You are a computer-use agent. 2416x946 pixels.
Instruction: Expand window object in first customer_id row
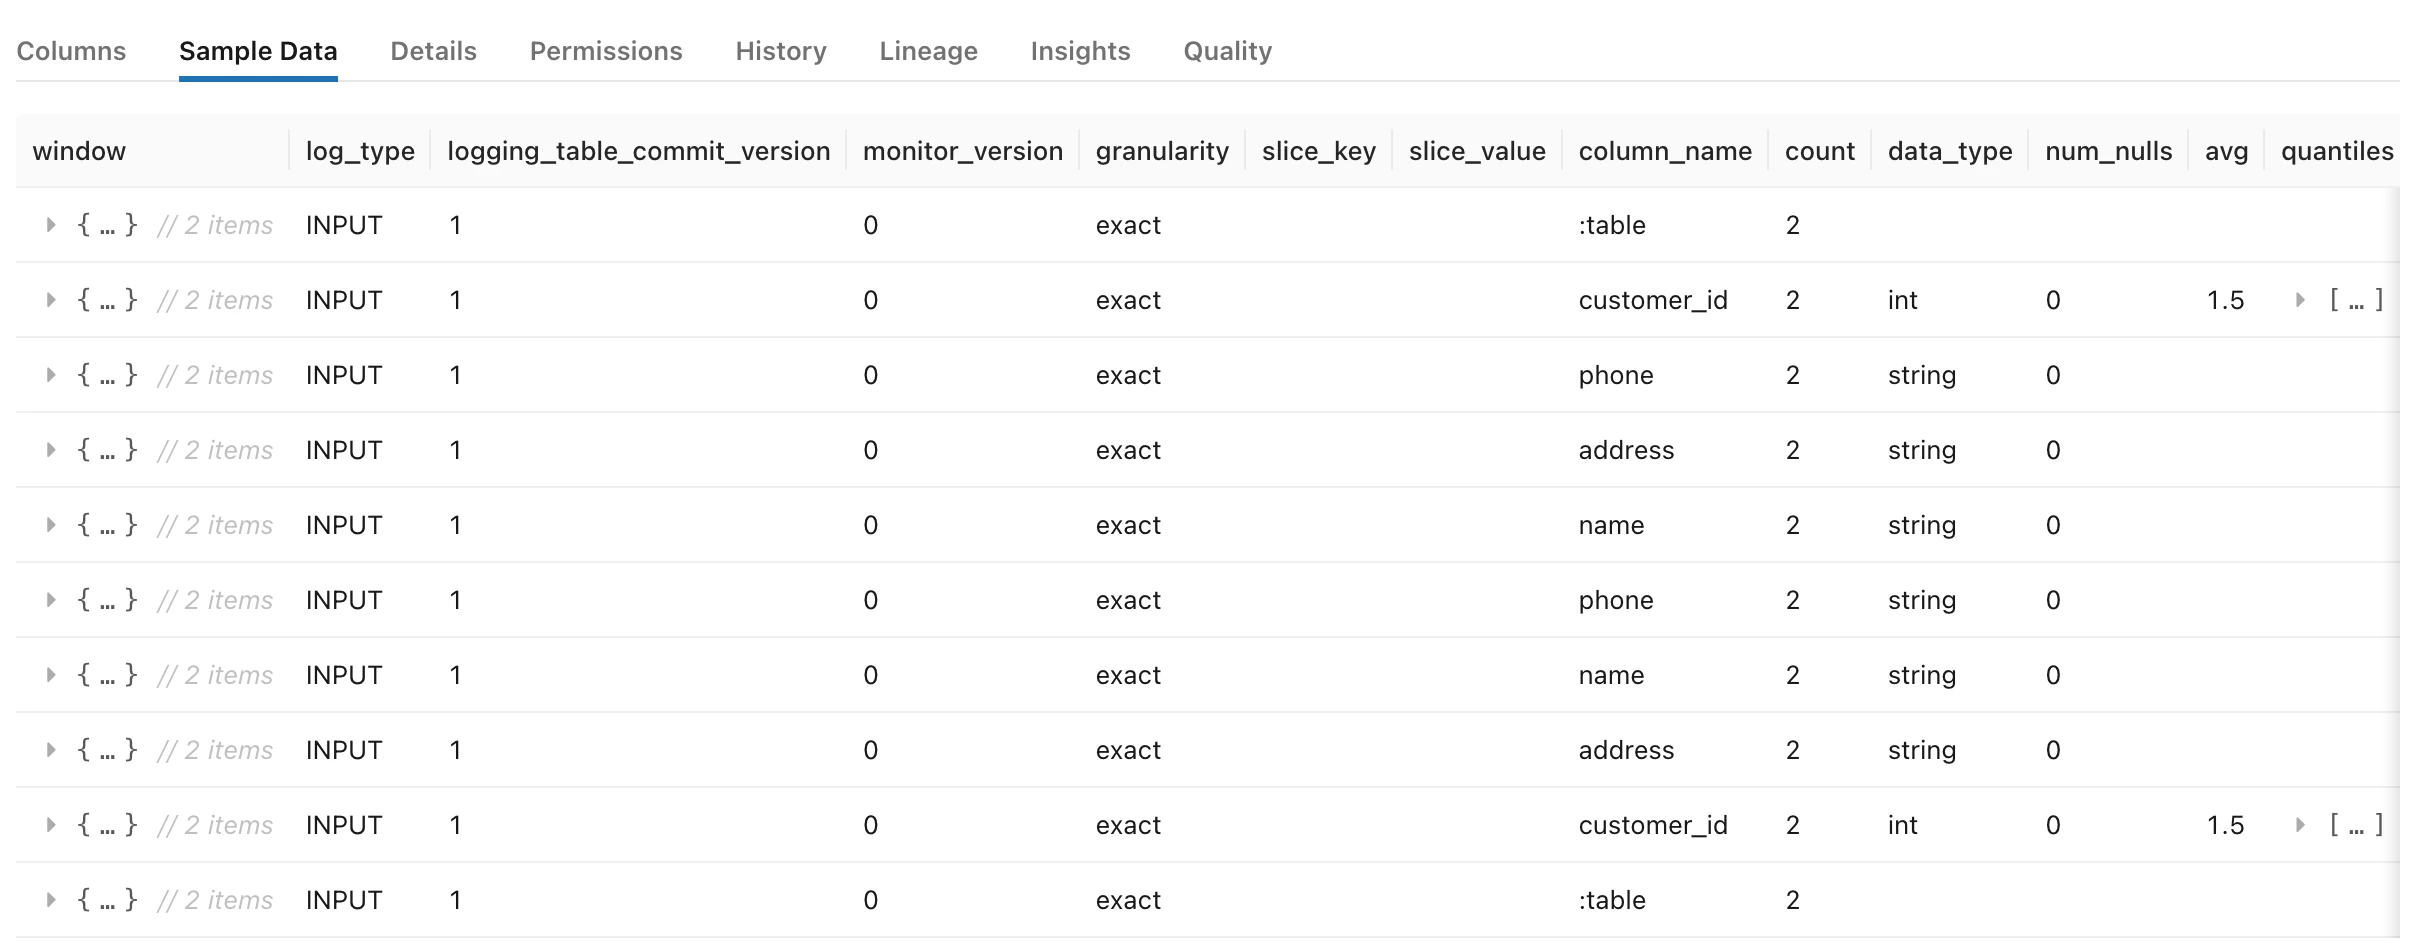[x=50, y=300]
